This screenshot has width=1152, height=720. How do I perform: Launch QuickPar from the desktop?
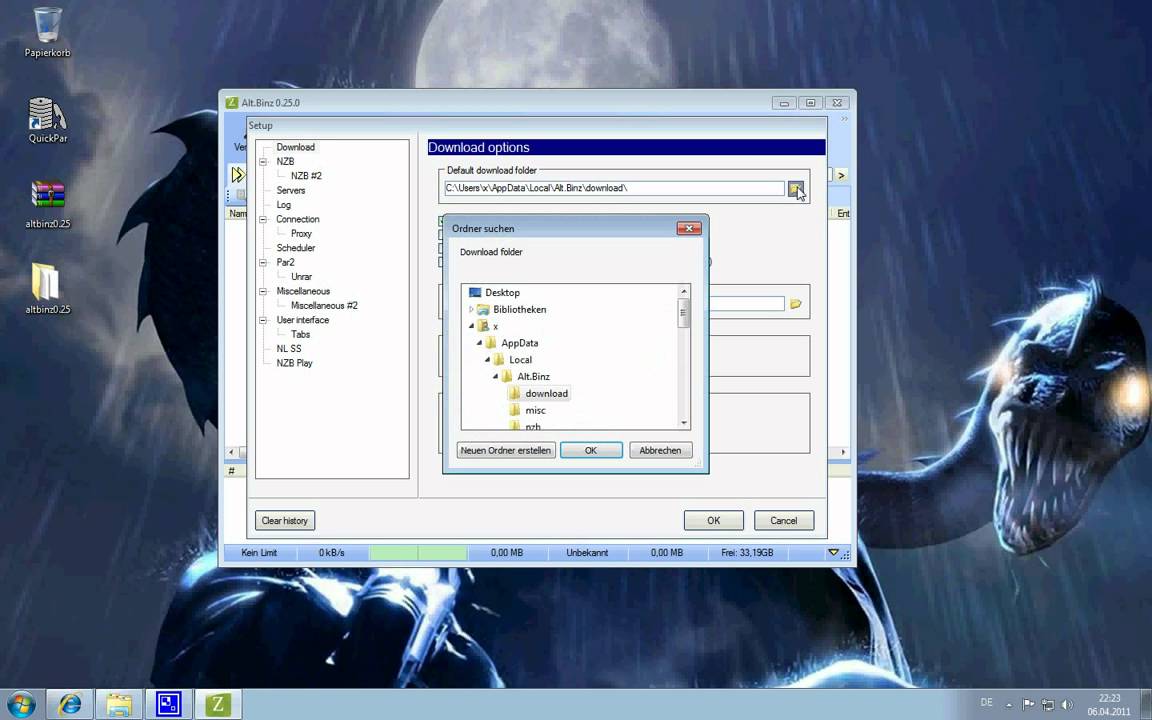(x=47, y=115)
